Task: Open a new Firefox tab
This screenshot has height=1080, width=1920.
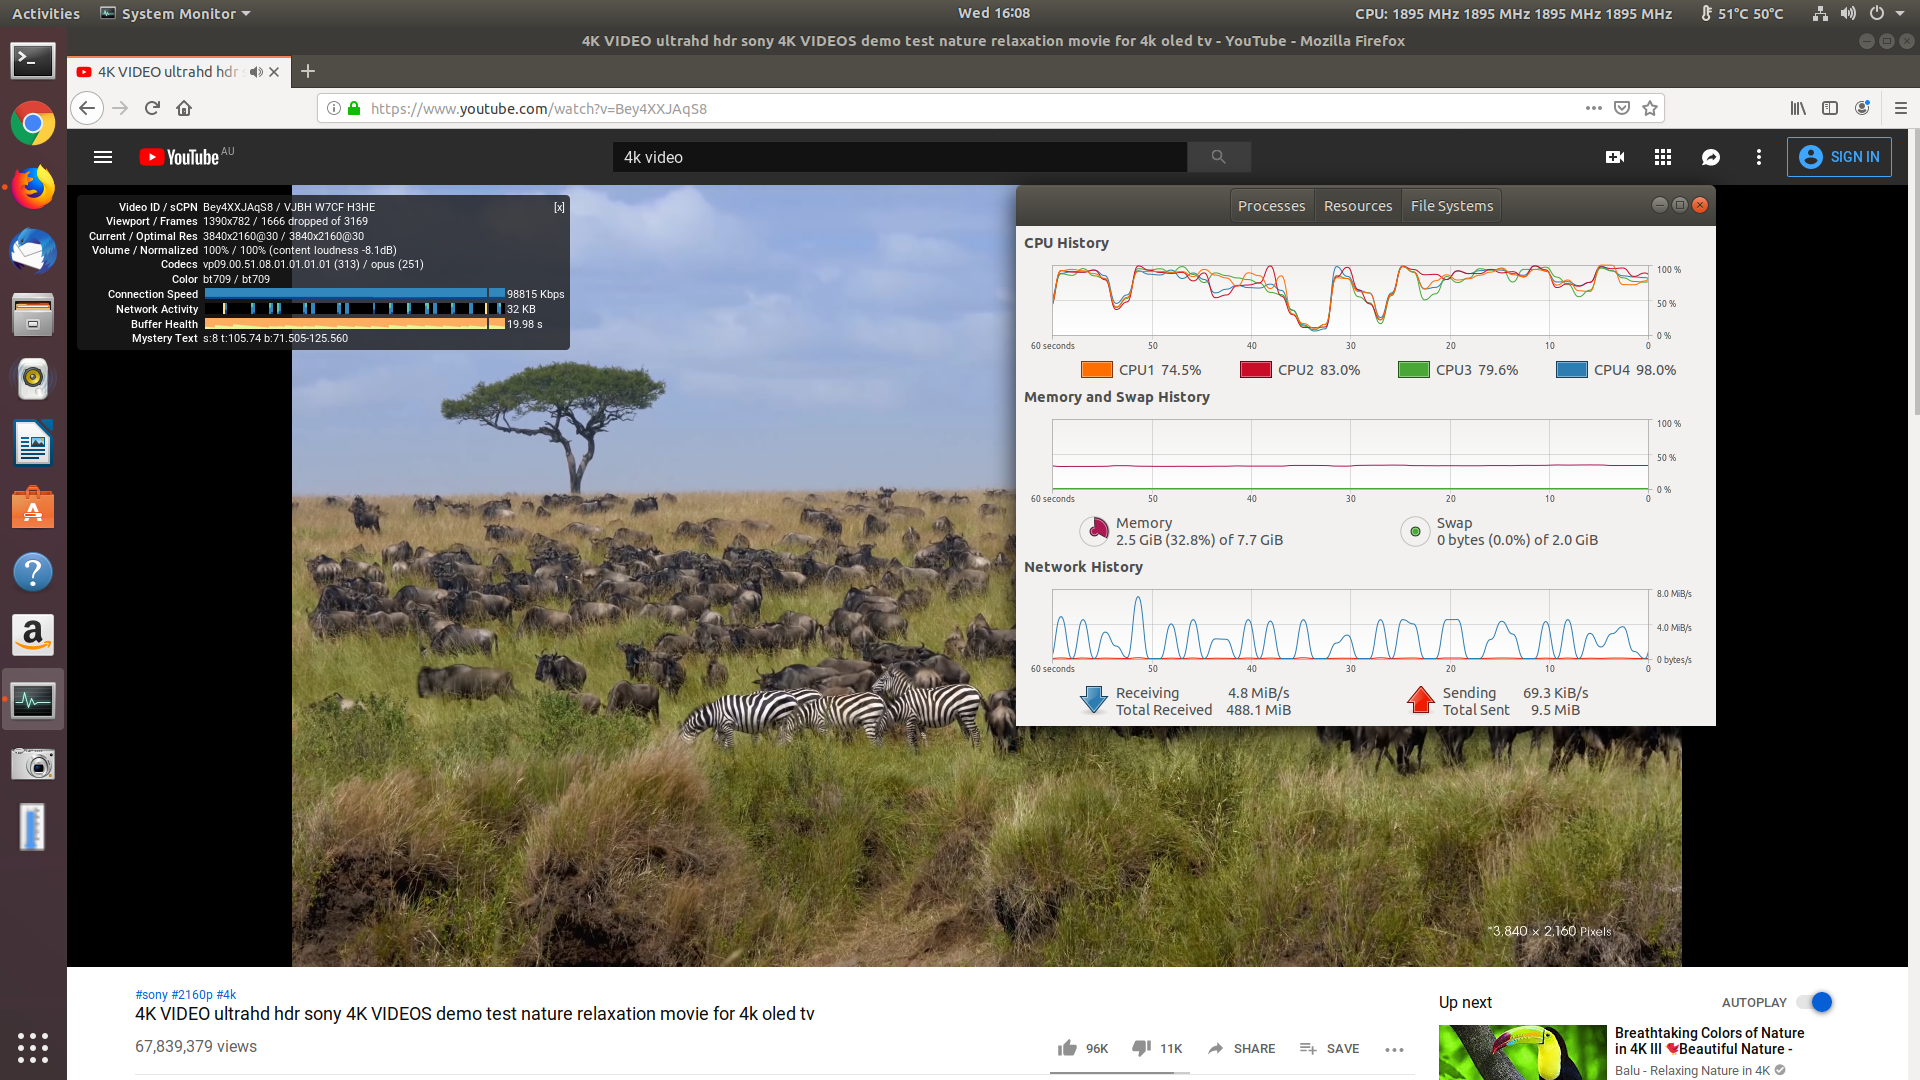Action: (x=308, y=71)
